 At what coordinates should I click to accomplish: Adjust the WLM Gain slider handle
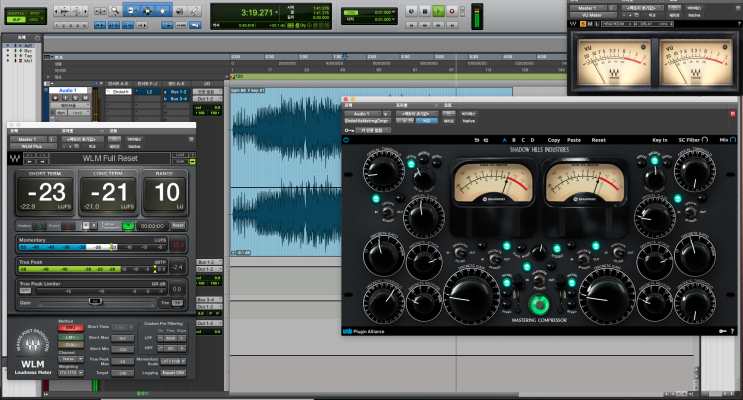(x=93, y=302)
